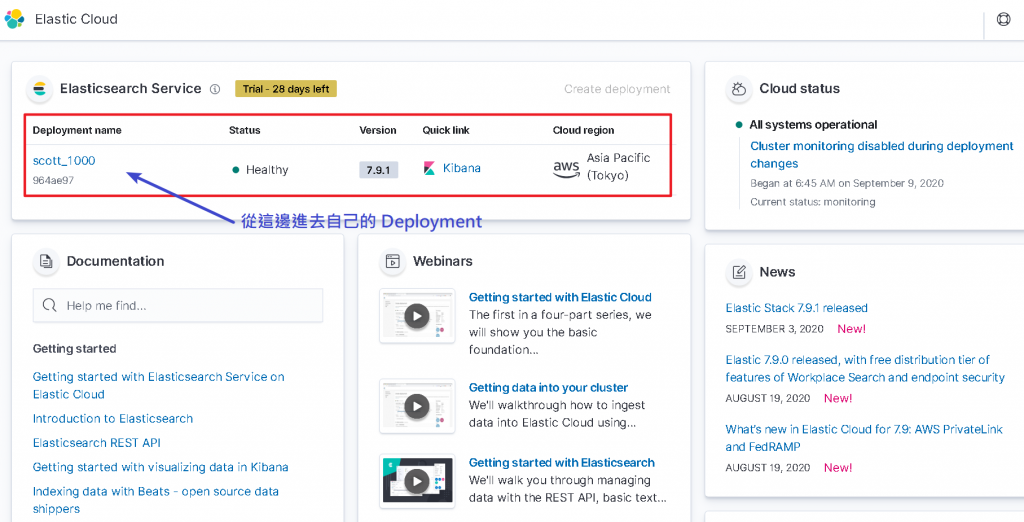Click the deployment ID 964ae97
The image size is (1024, 522).
(x=54, y=180)
